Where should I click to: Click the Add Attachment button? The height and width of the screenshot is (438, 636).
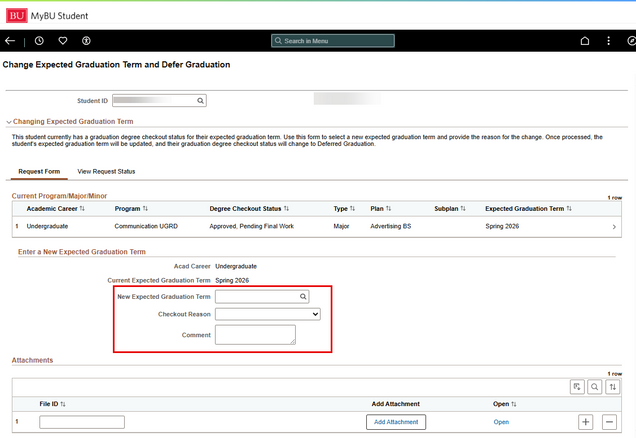pos(396,422)
